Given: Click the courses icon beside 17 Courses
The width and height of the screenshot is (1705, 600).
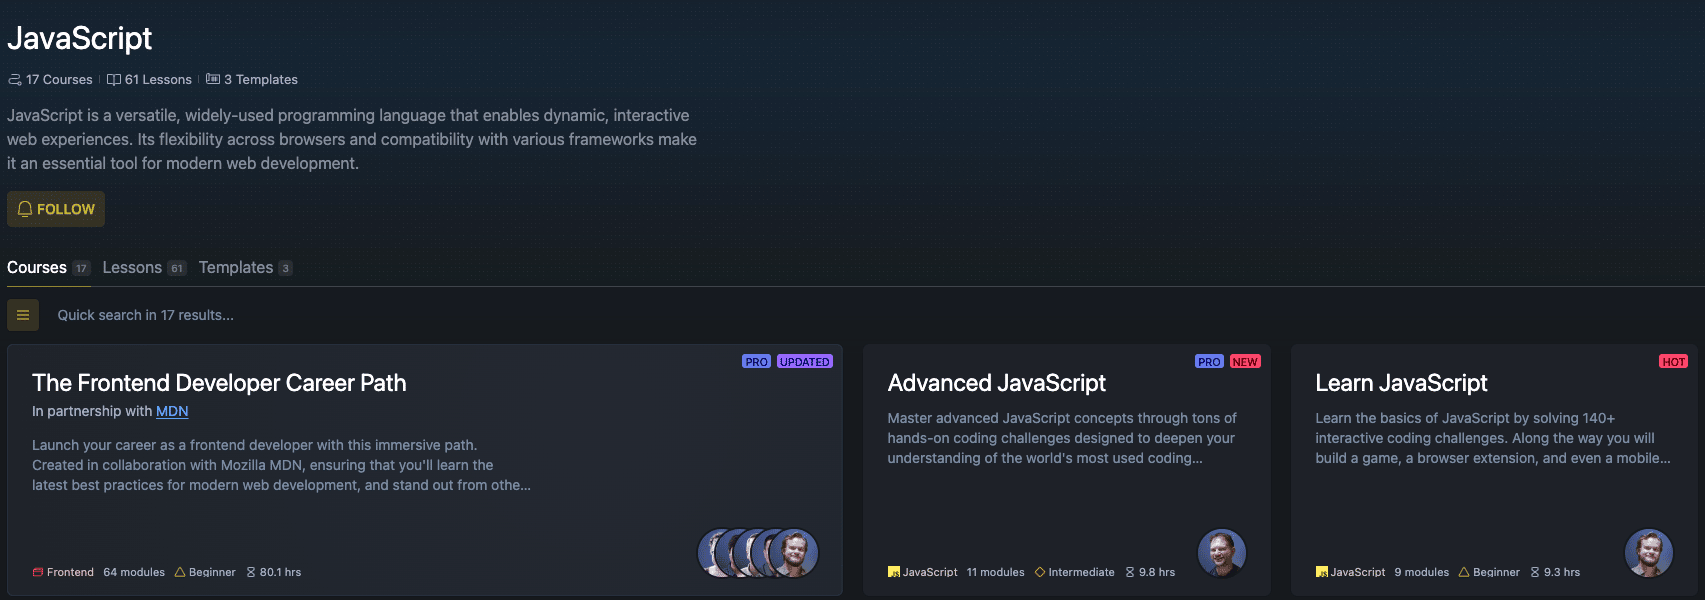Looking at the screenshot, I should tap(14, 79).
